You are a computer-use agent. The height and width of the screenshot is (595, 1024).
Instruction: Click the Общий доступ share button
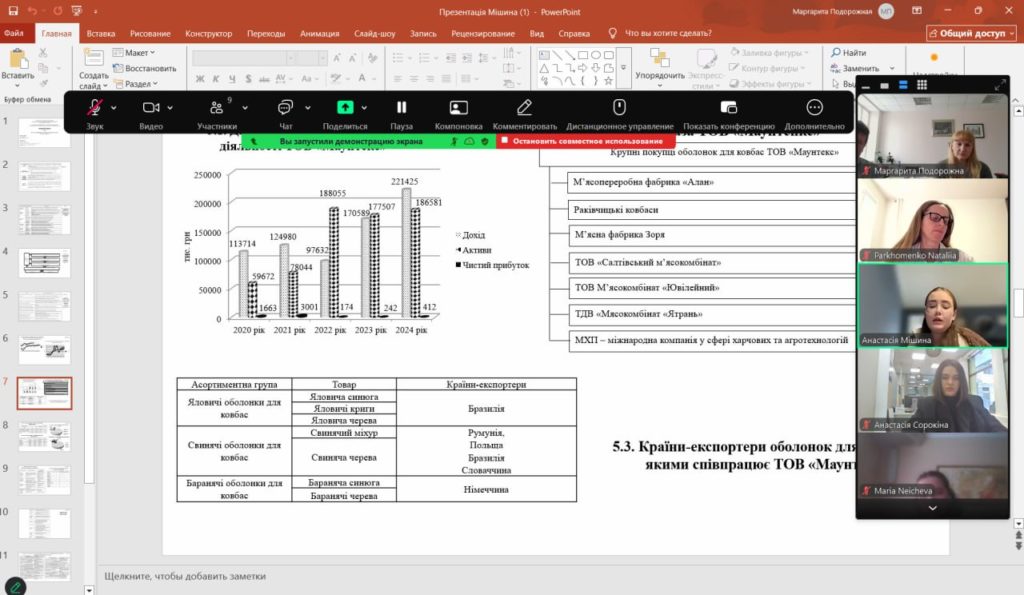click(971, 32)
